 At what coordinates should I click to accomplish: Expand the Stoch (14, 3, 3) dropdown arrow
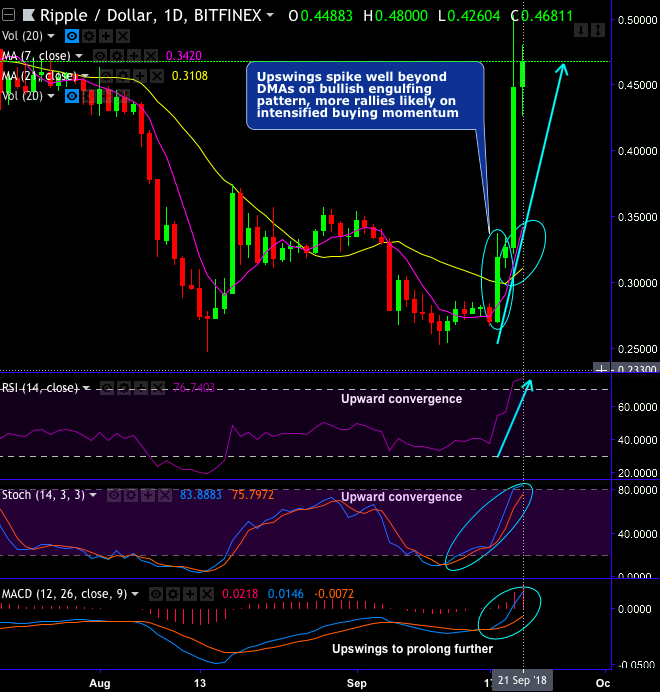pyautogui.click(x=93, y=495)
